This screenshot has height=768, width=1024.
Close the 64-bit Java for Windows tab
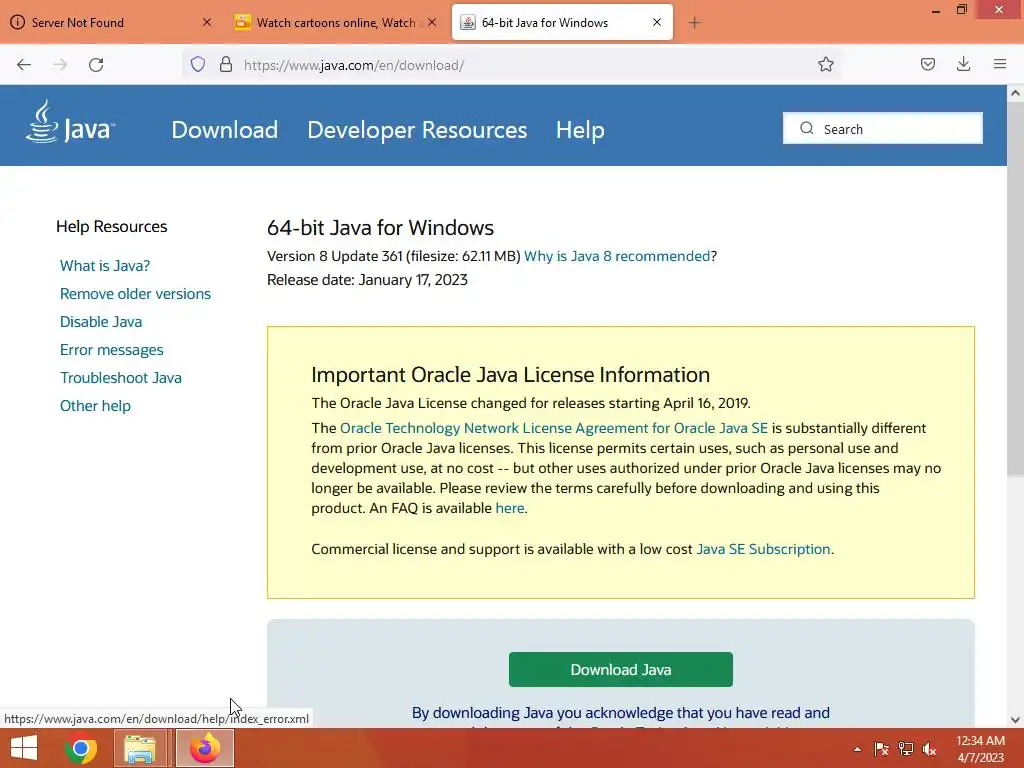pos(657,22)
